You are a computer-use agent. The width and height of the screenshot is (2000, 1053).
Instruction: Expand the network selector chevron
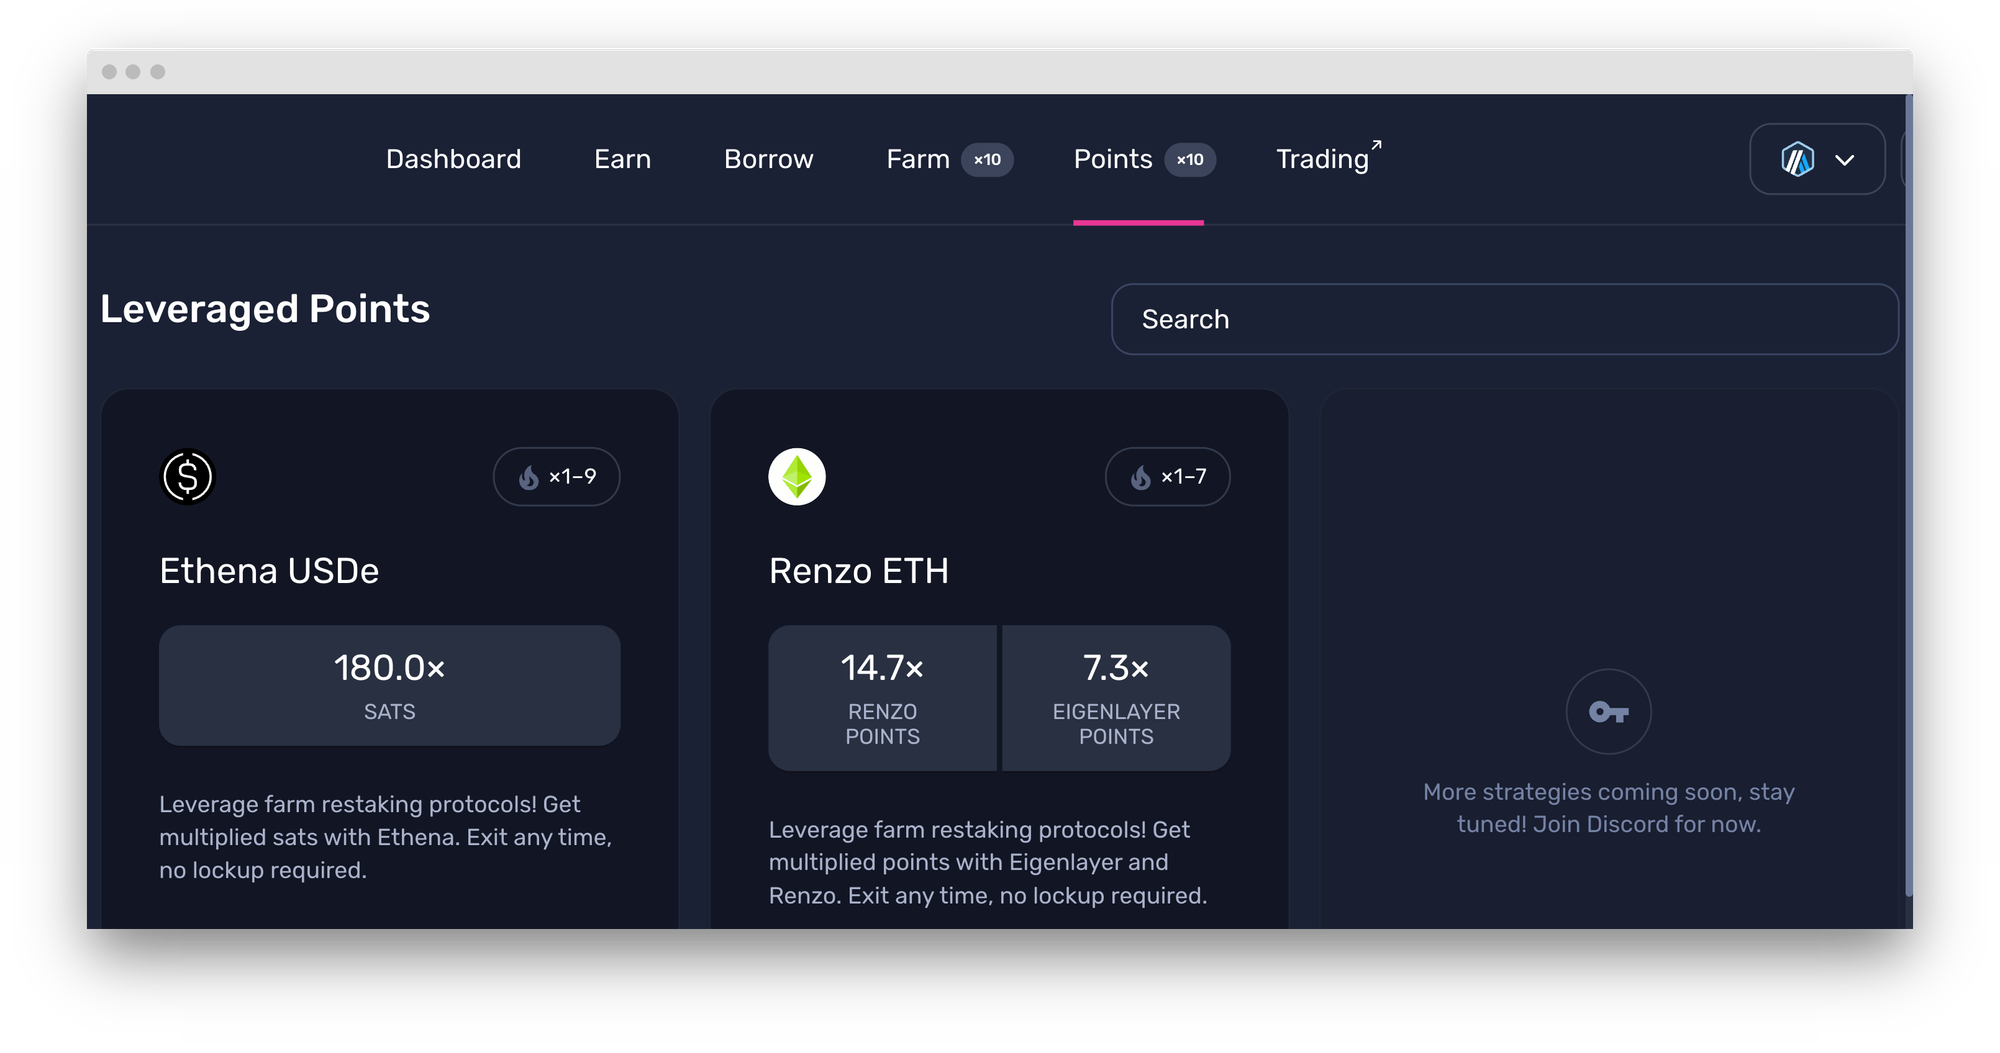(1845, 160)
